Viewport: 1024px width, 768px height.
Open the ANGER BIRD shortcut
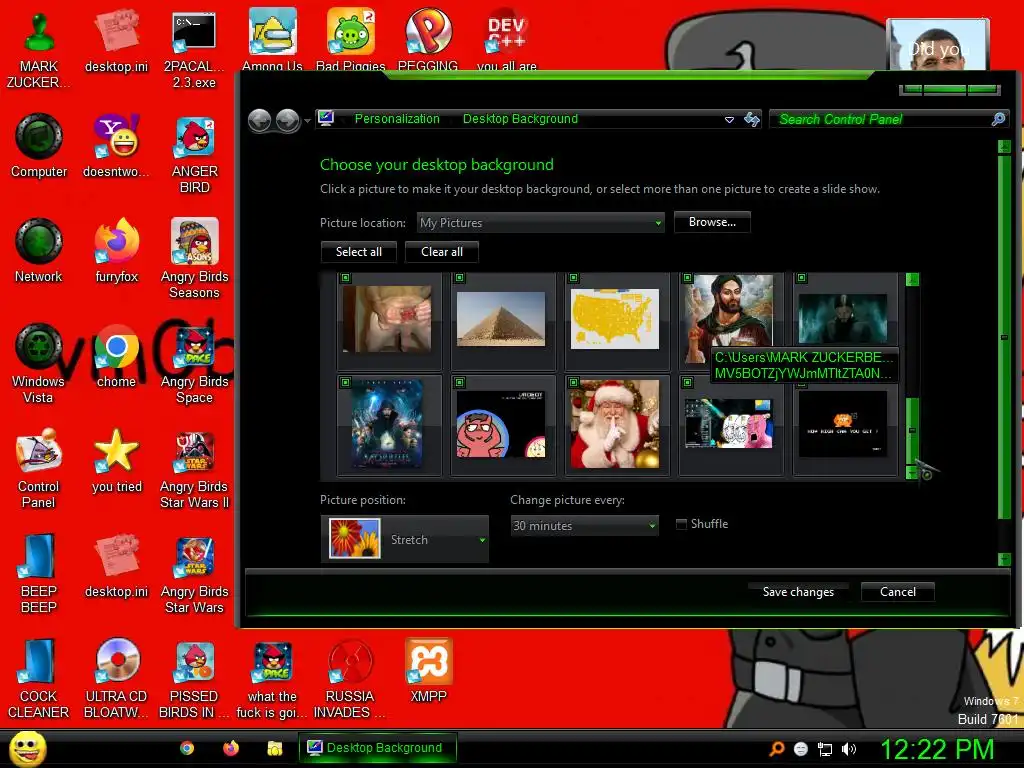pyautogui.click(x=195, y=155)
